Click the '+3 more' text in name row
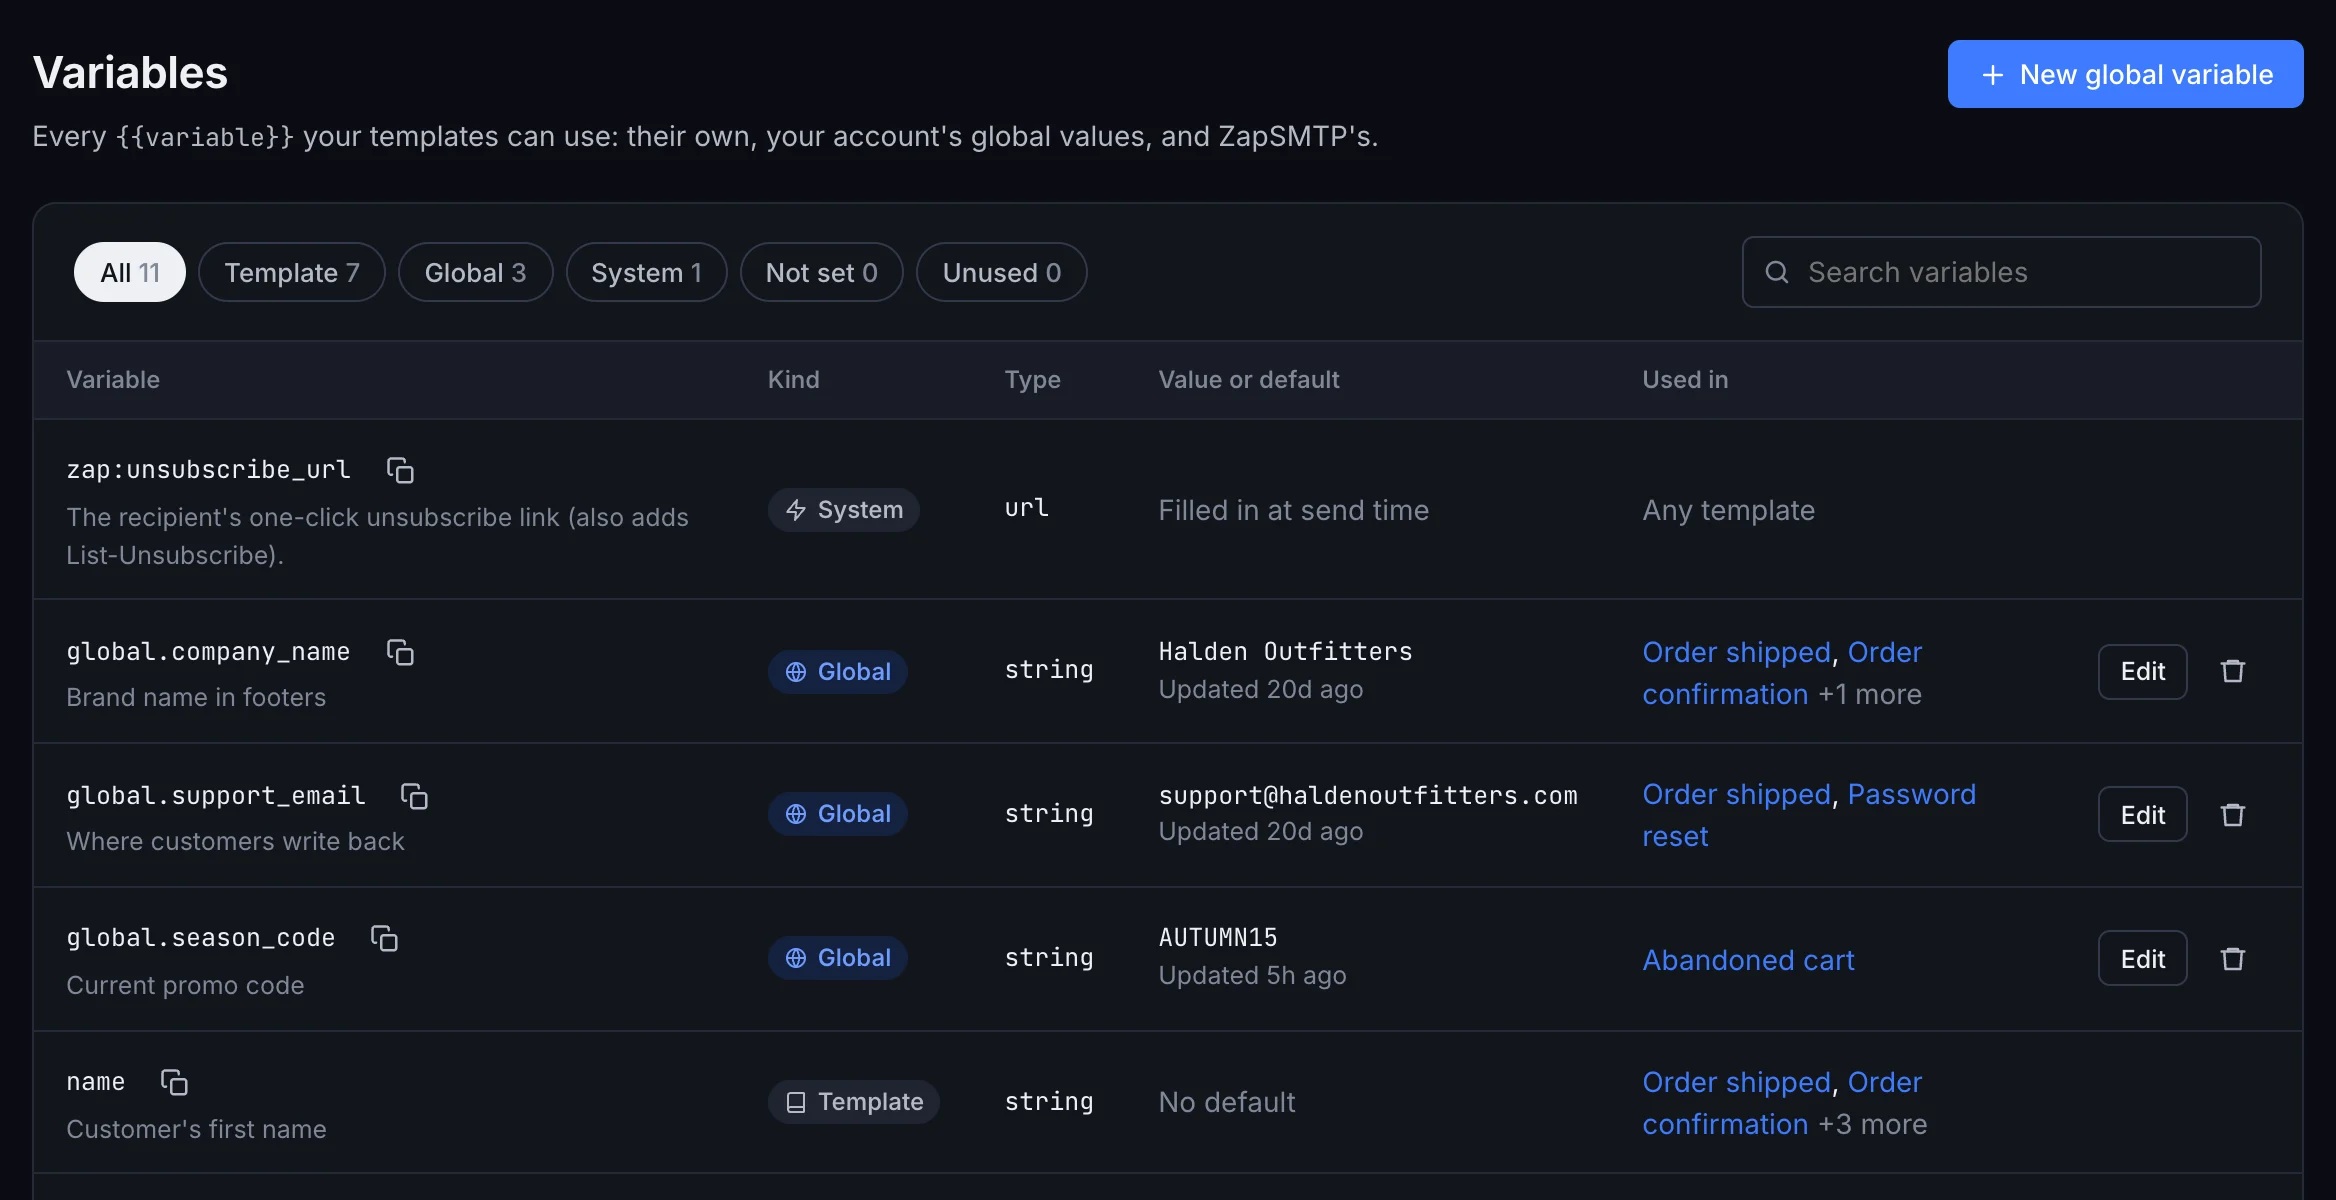The height and width of the screenshot is (1200, 2336). coord(1872,1124)
